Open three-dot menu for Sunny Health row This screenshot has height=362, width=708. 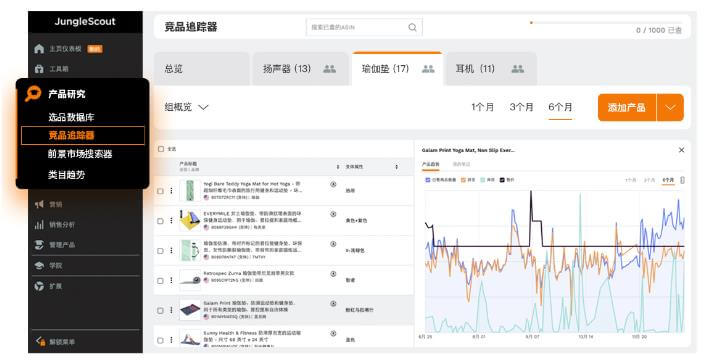pyautogui.click(x=171, y=340)
